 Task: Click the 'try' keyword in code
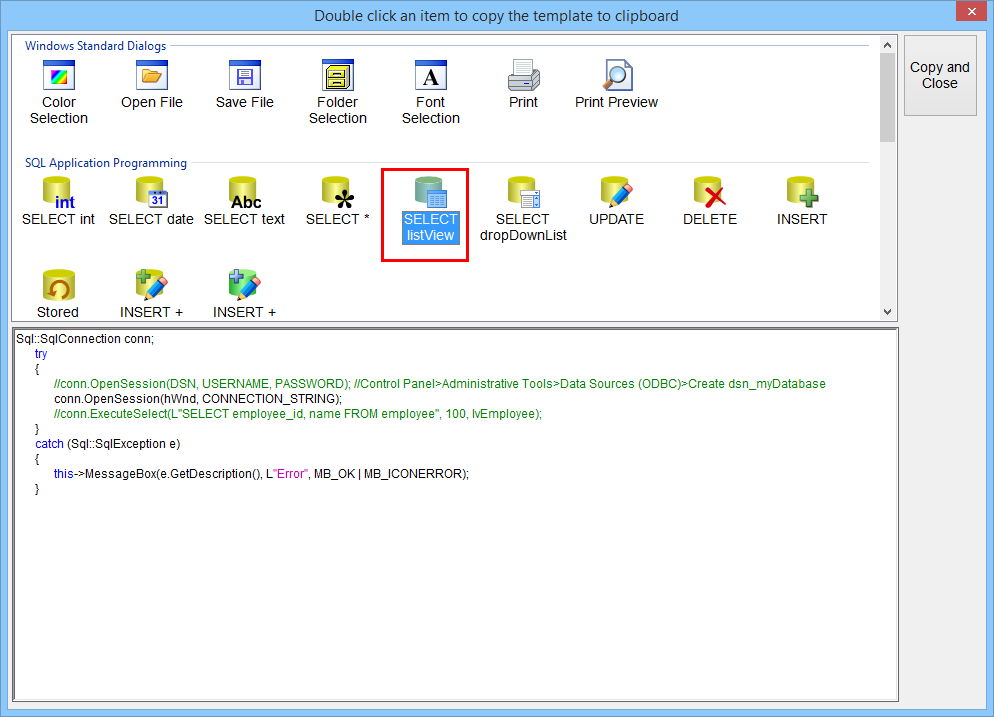click(41, 354)
